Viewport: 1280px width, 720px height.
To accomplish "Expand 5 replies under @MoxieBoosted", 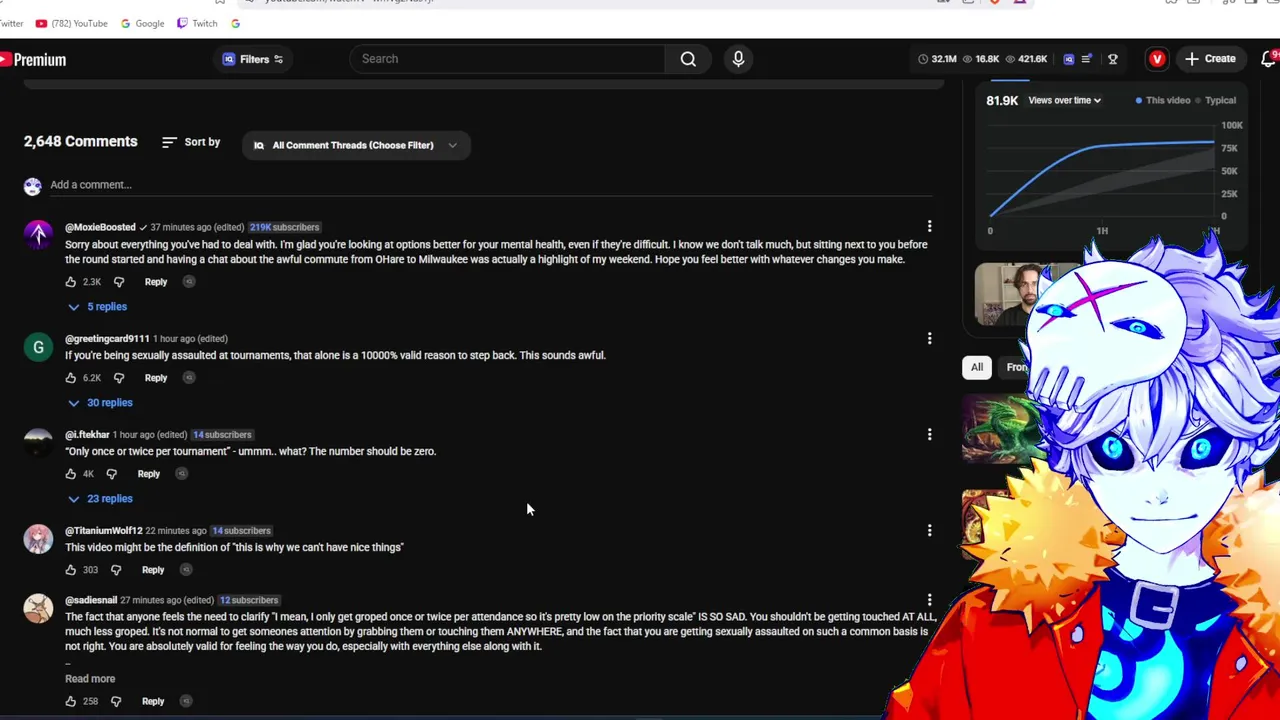I will pyautogui.click(x=98, y=307).
